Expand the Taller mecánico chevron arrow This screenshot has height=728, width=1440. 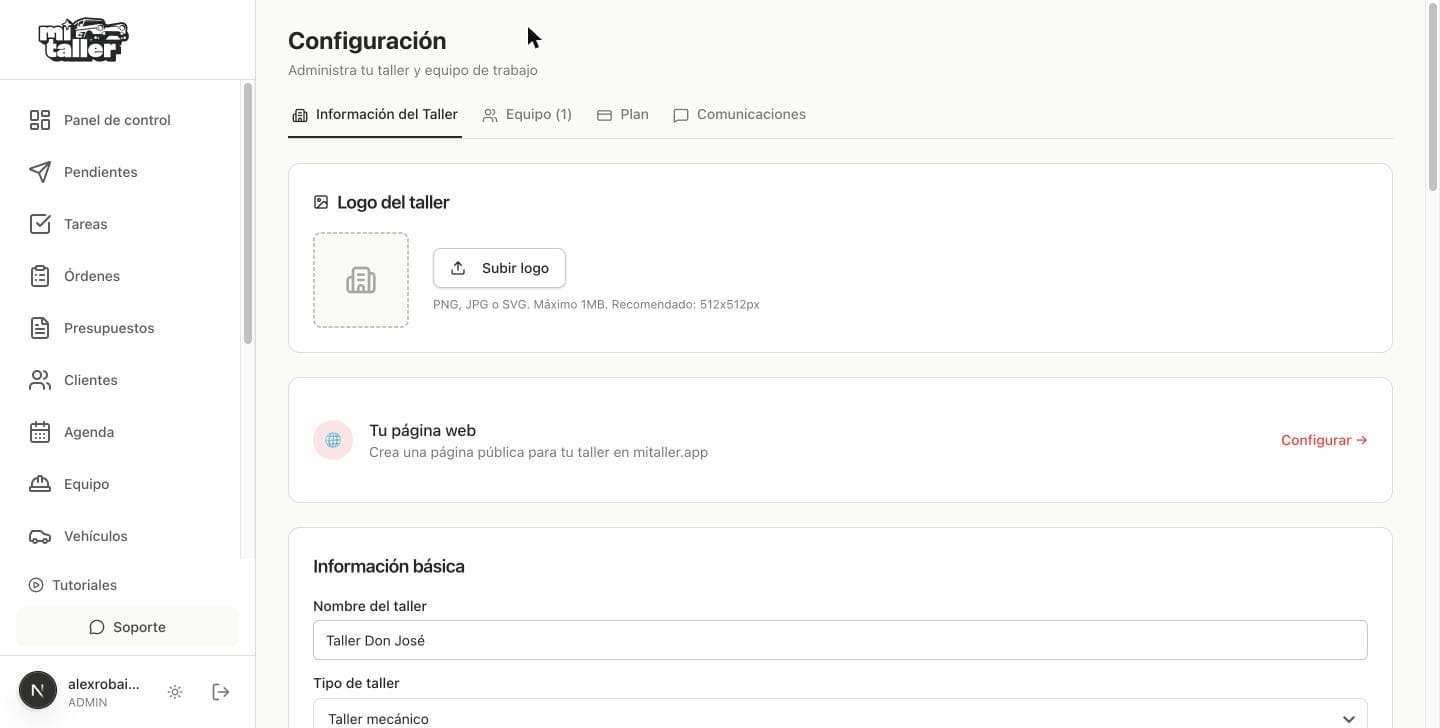tap(1349, 719)
